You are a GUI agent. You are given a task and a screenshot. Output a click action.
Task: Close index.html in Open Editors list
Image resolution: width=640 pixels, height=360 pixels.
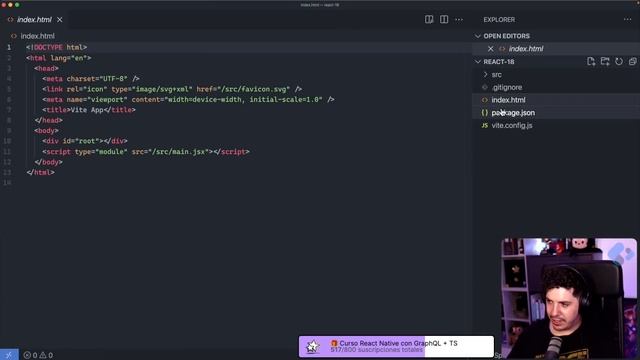coord(491,49)
